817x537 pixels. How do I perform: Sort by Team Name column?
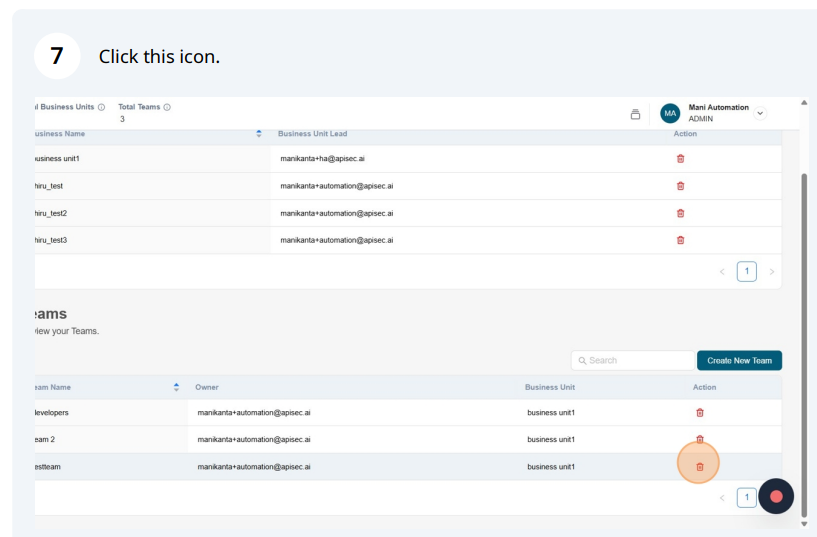click(x=176, y=387)
